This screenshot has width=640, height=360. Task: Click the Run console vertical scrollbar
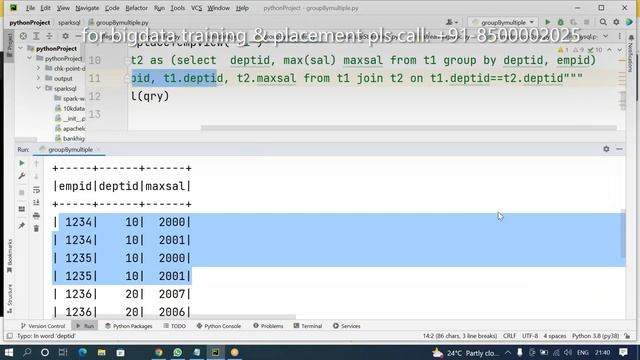623,234
